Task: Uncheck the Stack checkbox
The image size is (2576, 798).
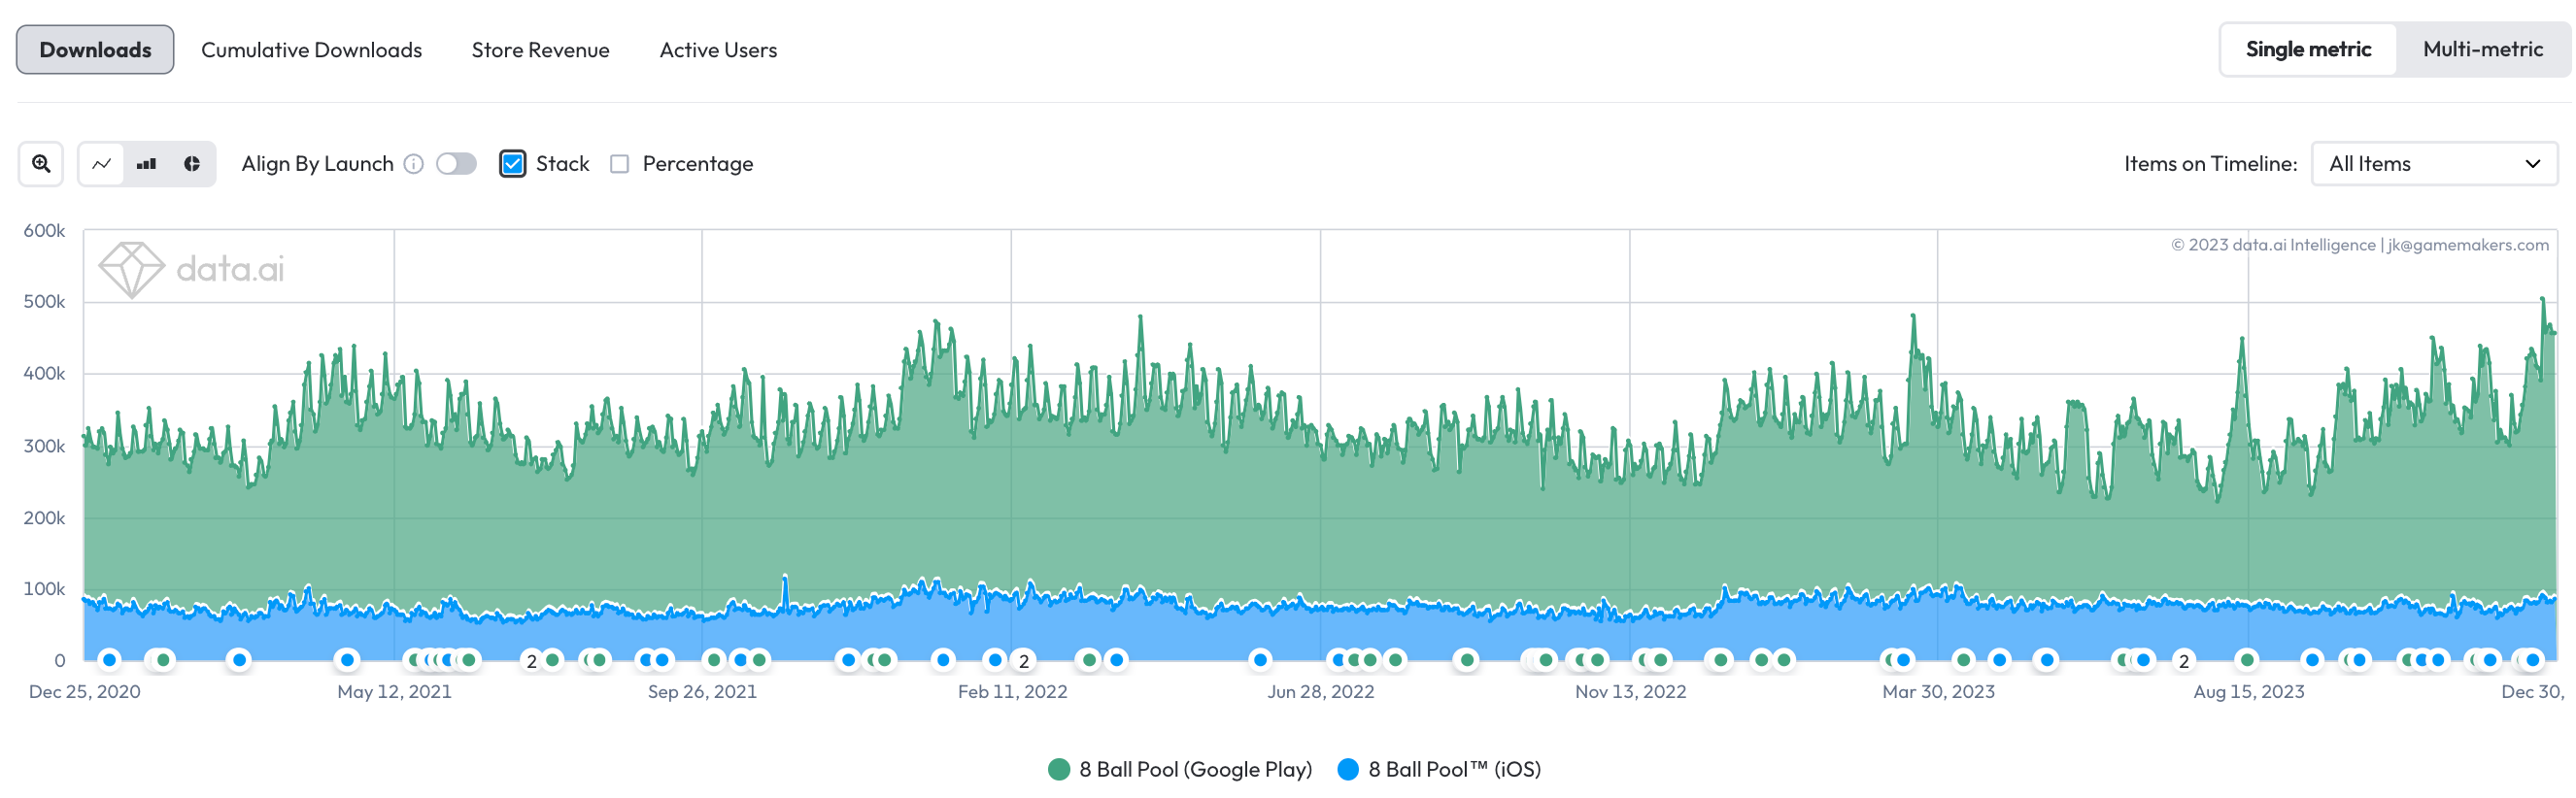Action: click(513, 164)
